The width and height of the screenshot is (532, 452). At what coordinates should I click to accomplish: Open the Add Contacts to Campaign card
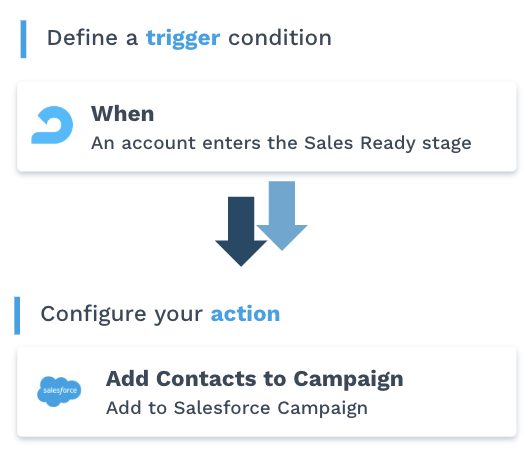(267, 392)
